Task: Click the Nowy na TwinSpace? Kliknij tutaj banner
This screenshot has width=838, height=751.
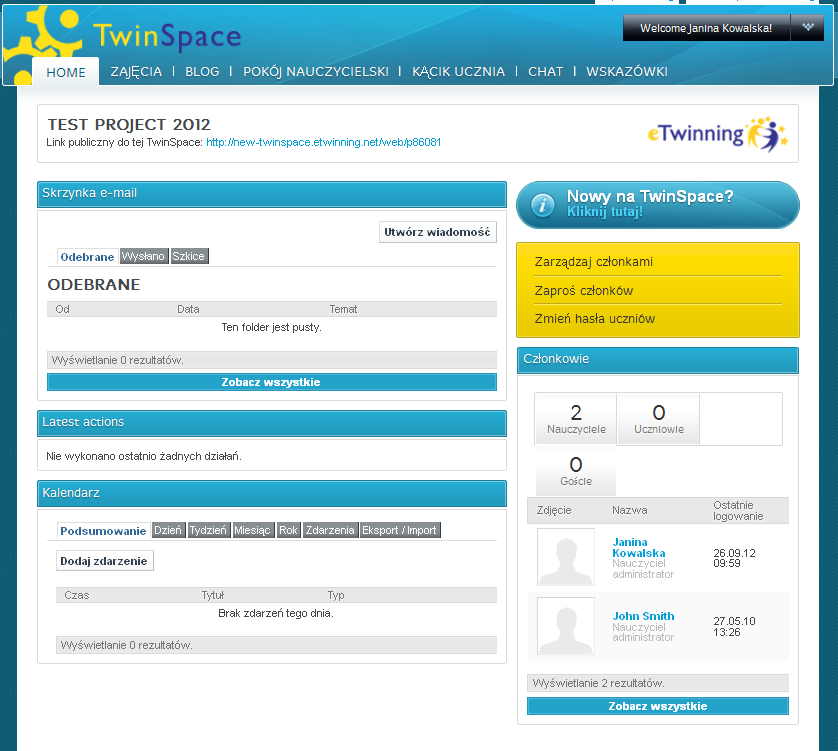Action: click(658, 205)
